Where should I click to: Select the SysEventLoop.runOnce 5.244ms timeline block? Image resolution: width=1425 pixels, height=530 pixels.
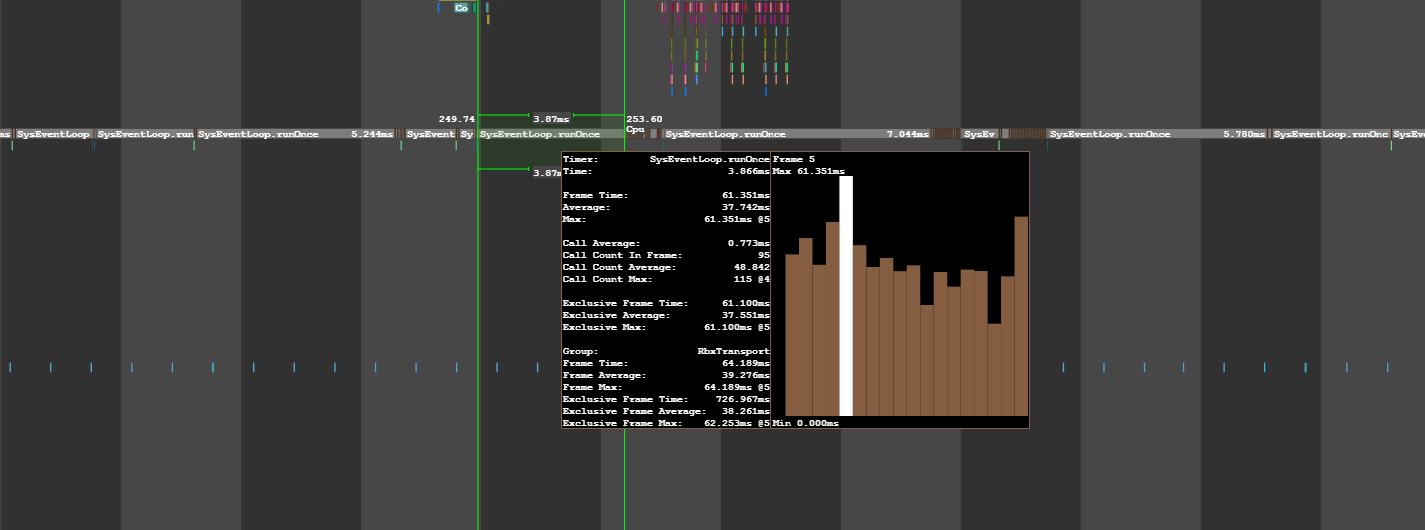[x=295, y=134]
